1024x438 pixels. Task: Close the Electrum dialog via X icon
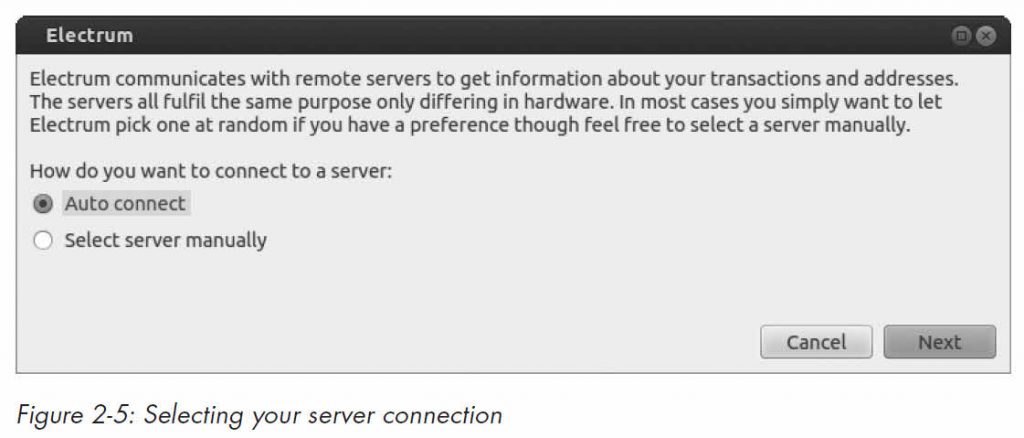tap(986, 36)
